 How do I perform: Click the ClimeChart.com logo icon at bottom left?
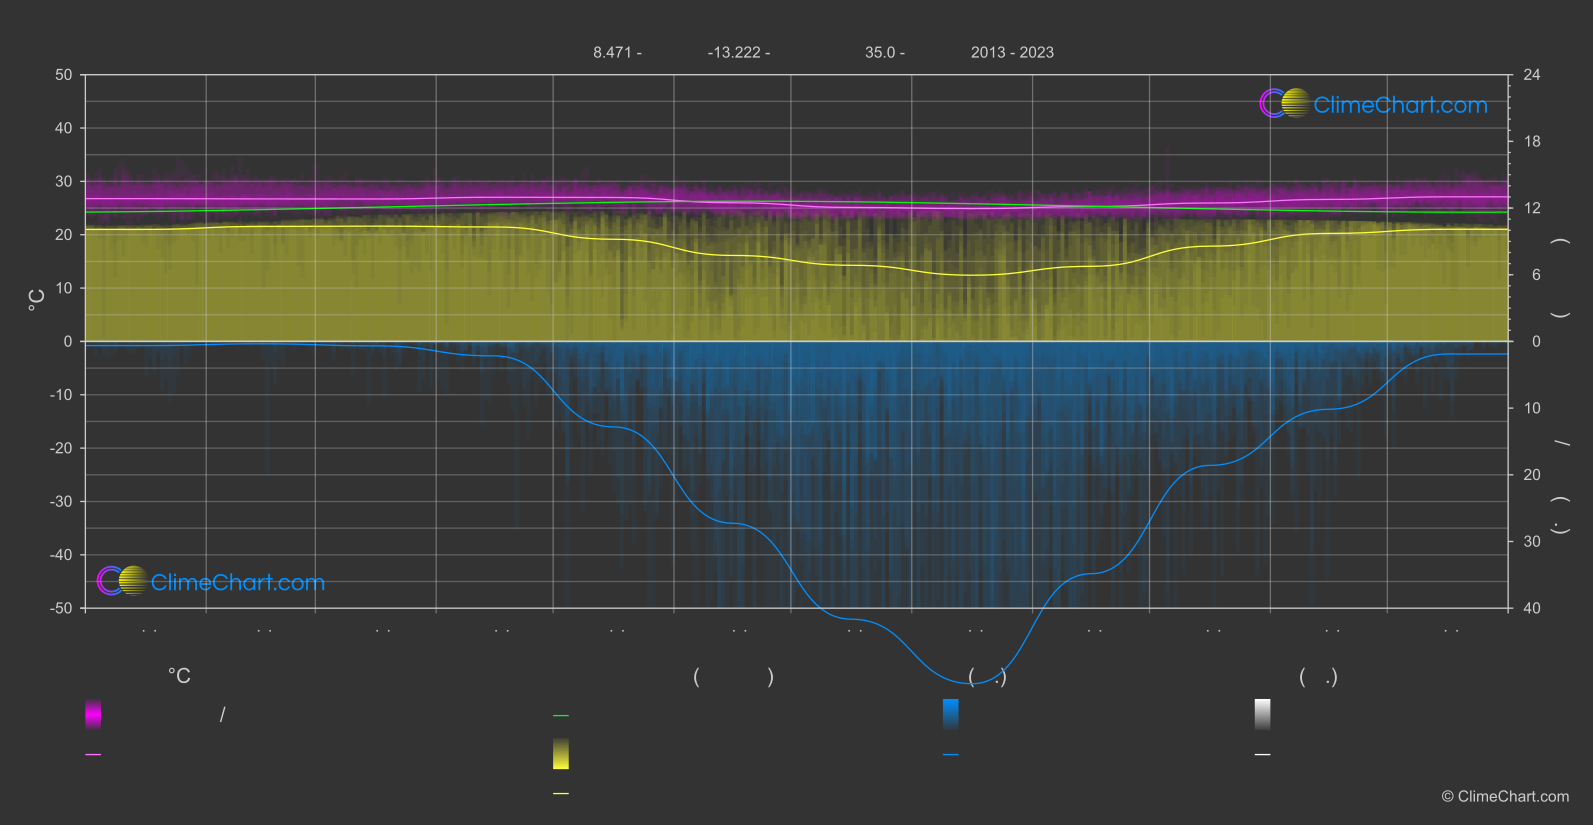(x=122, y=581)
